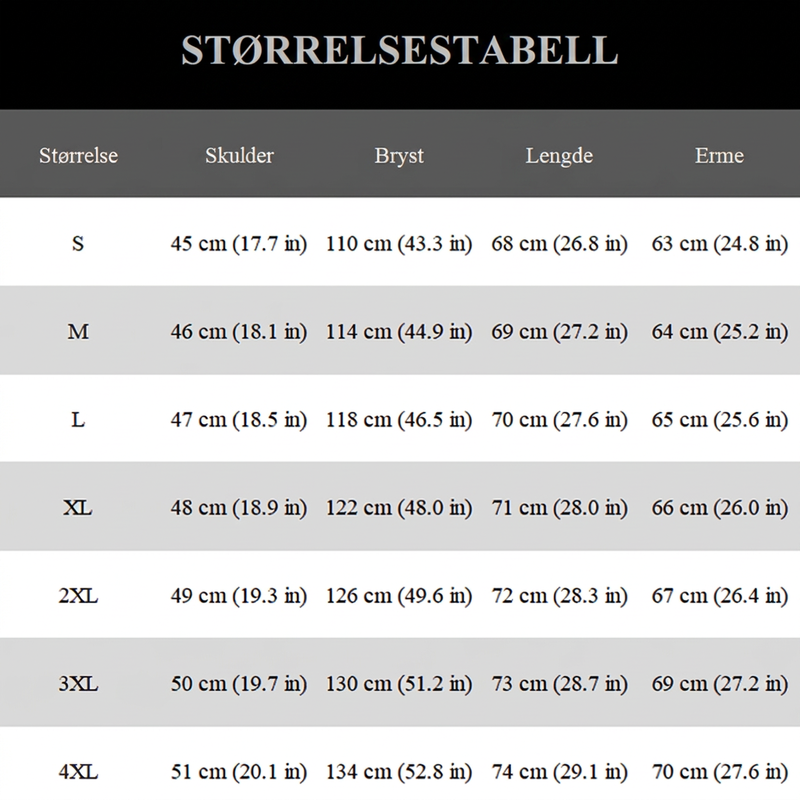The image size is (800, 800).
Task: Click the STØRRELSESTABELL title
Action: click(x=399, y=50)
